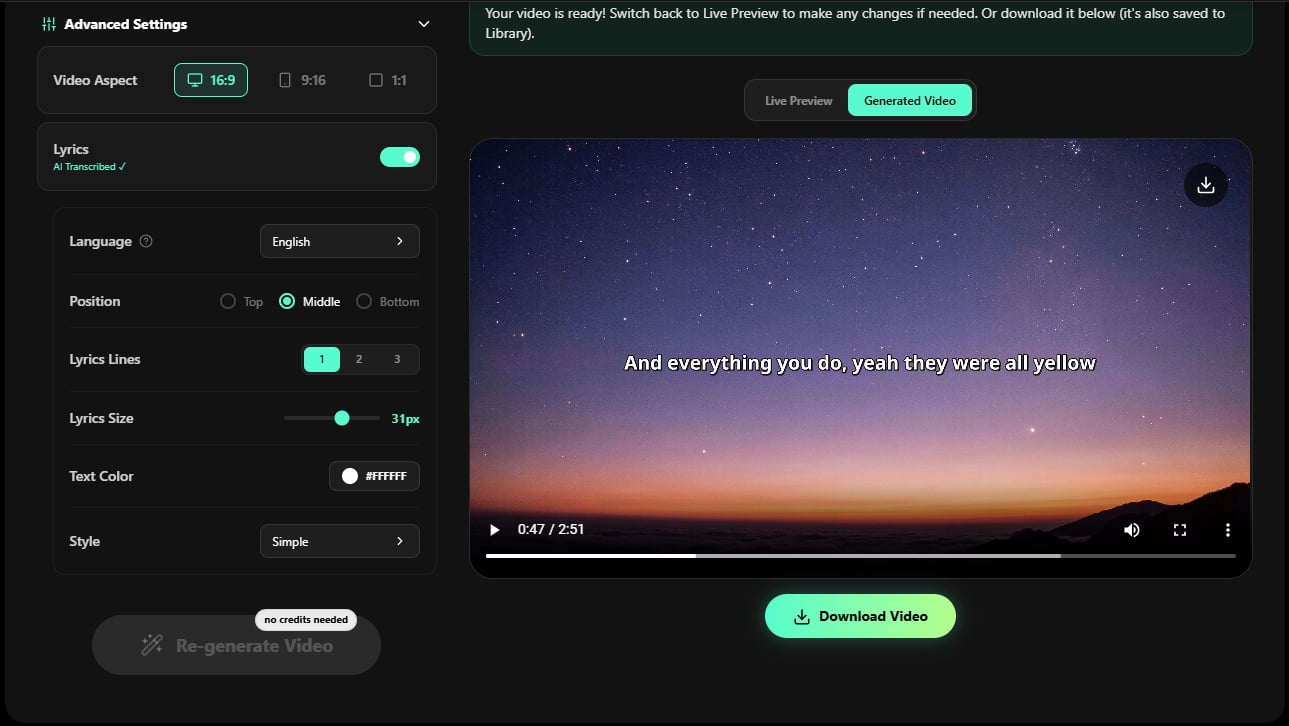Open the English language dropdown
The image size is (1289, 726).
[x=339, y=241]
